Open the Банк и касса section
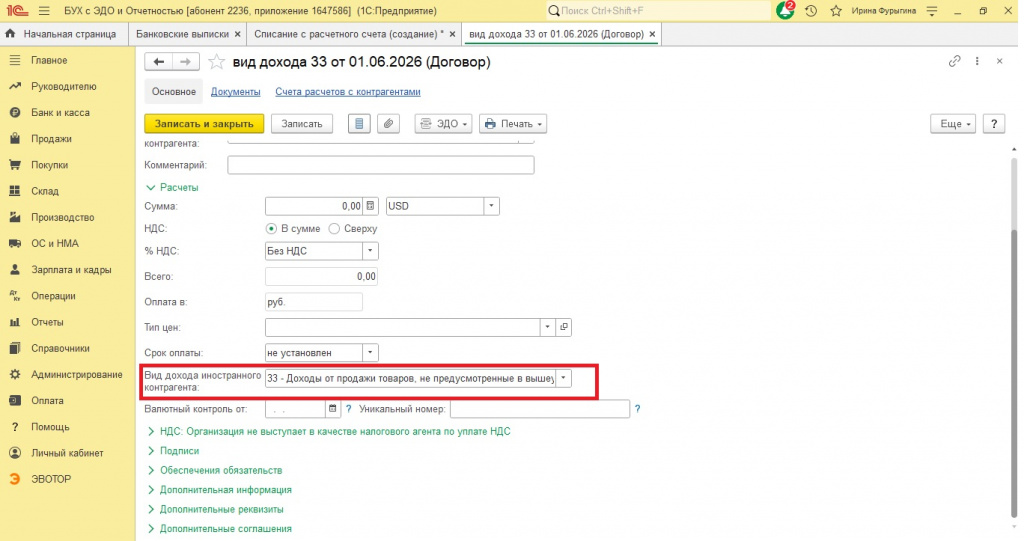 (x=60, y=112)
